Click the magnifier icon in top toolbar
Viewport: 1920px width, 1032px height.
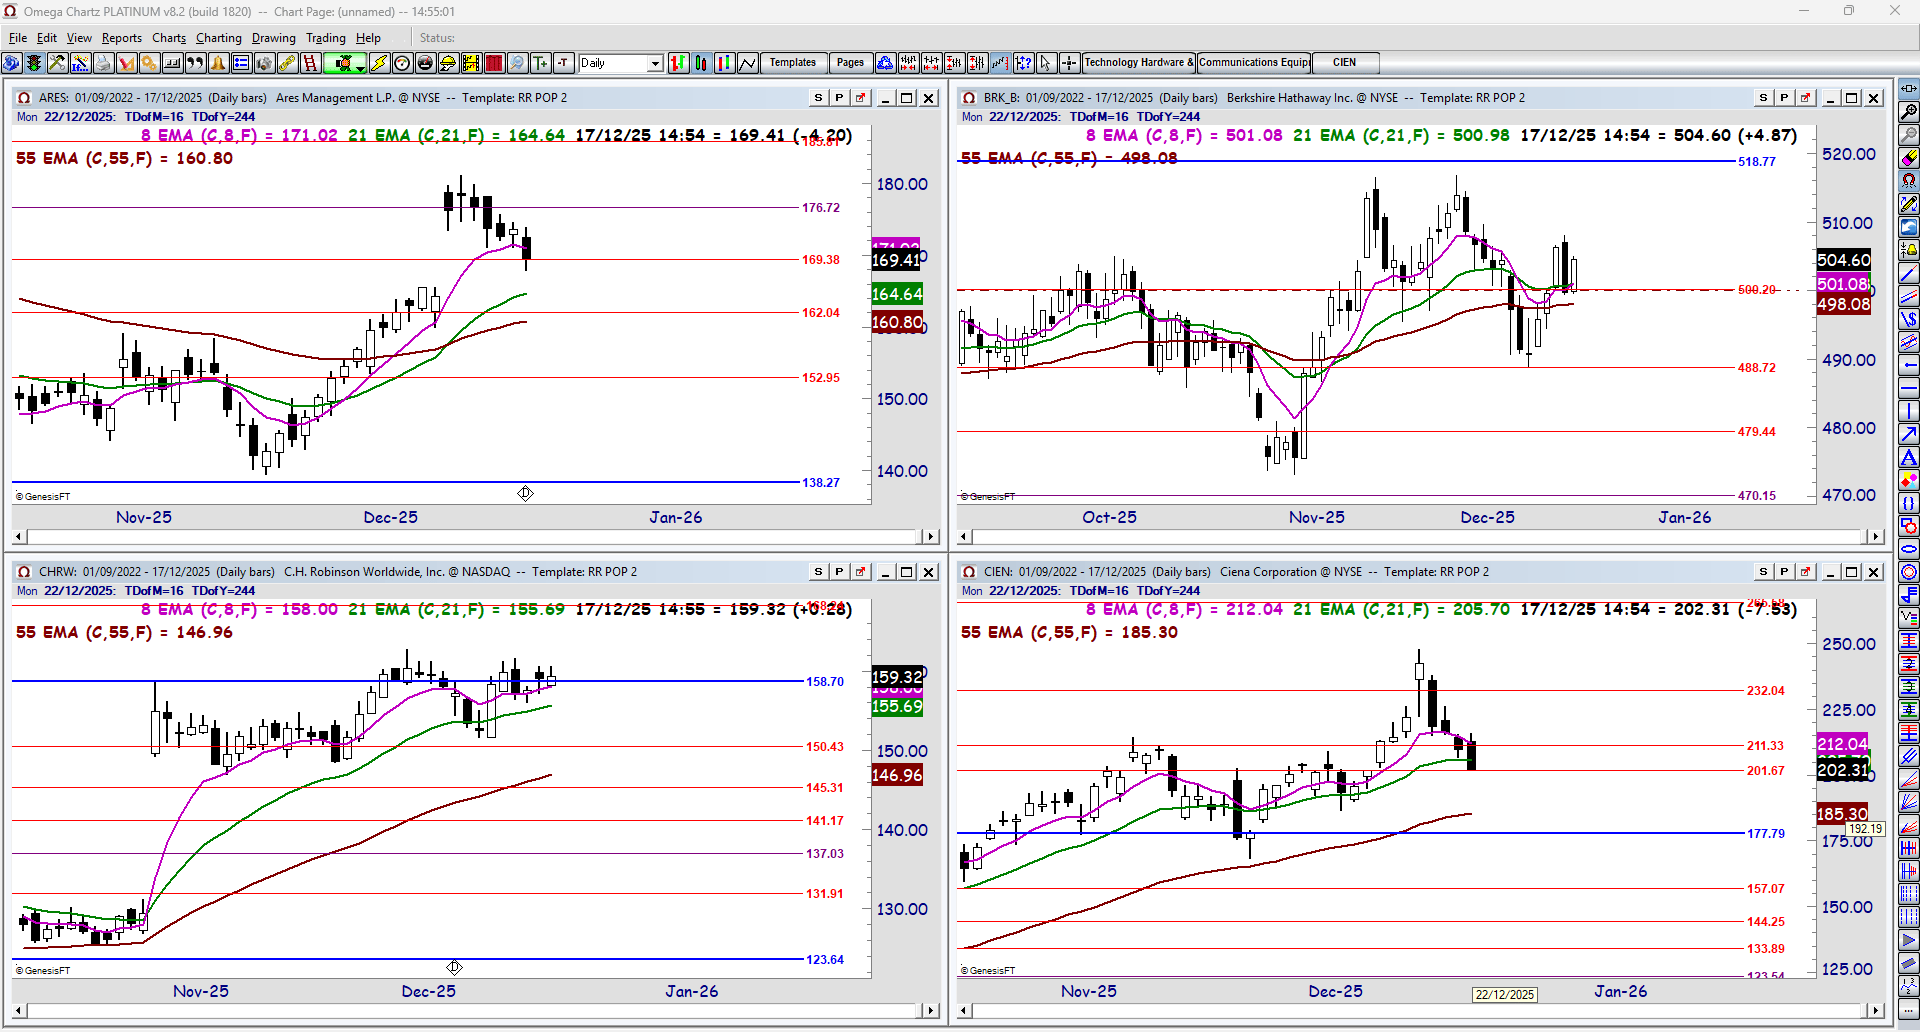coord(517,63)
